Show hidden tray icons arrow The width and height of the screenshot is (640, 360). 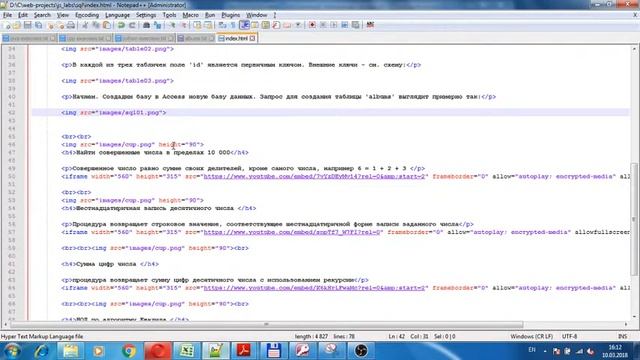[545, 351]
